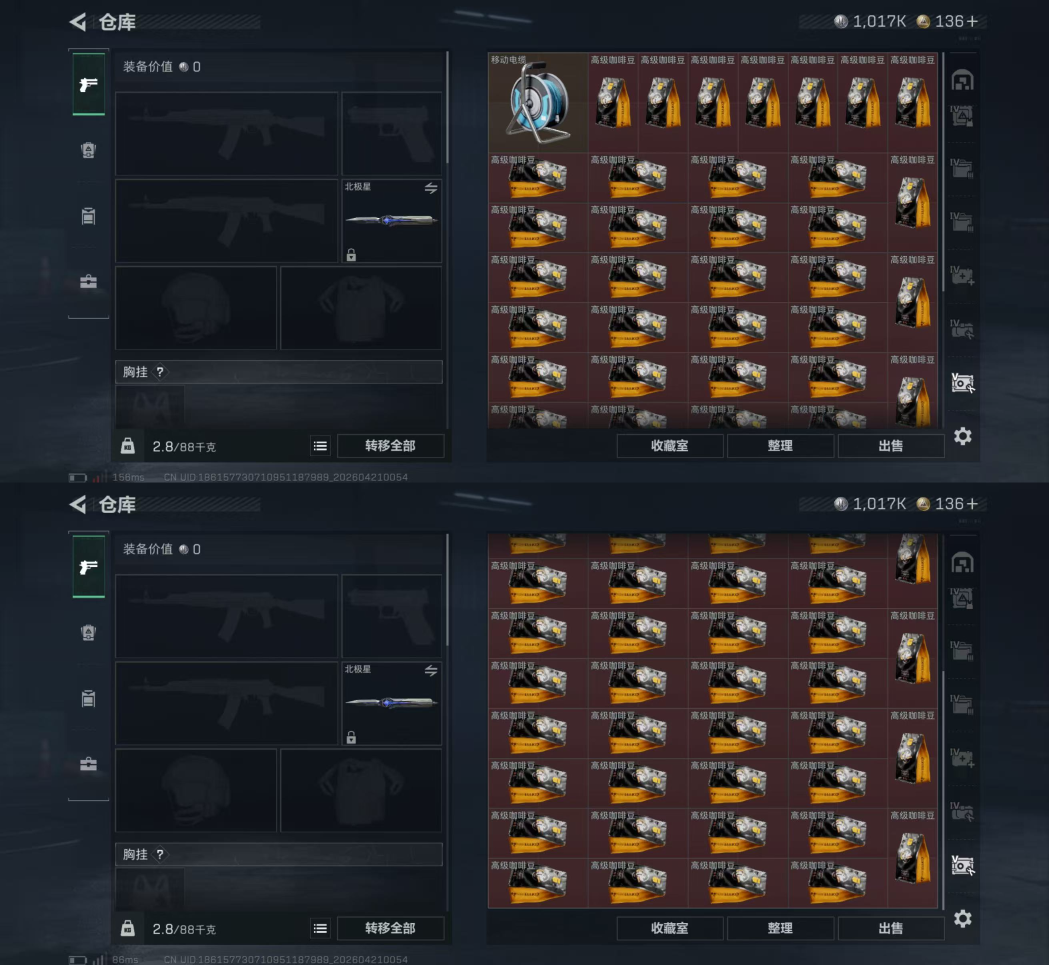Switch to briefcase tab in upper screenshot
This screenshot has height=965, width=1049.
(88, 282)
